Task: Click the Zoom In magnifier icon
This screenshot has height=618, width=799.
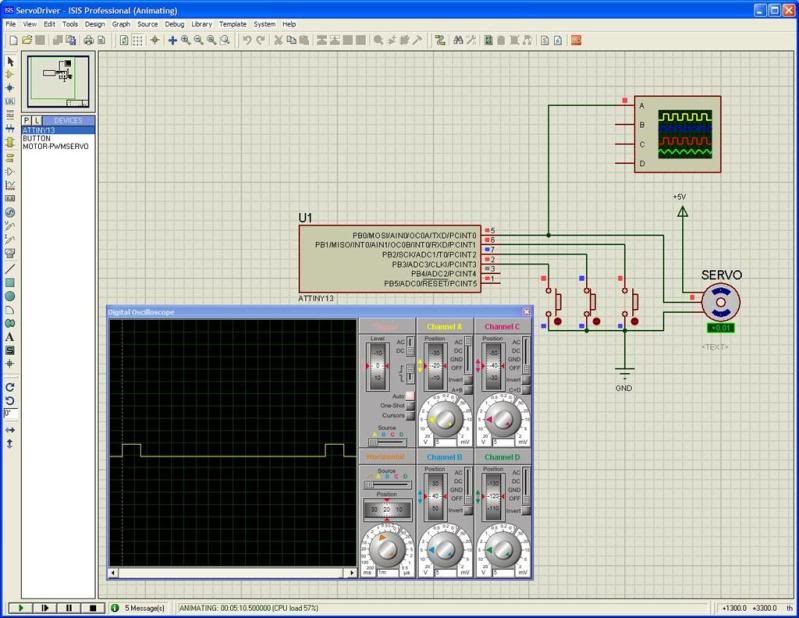Action: pyautogui.click(x=185, y=40)
